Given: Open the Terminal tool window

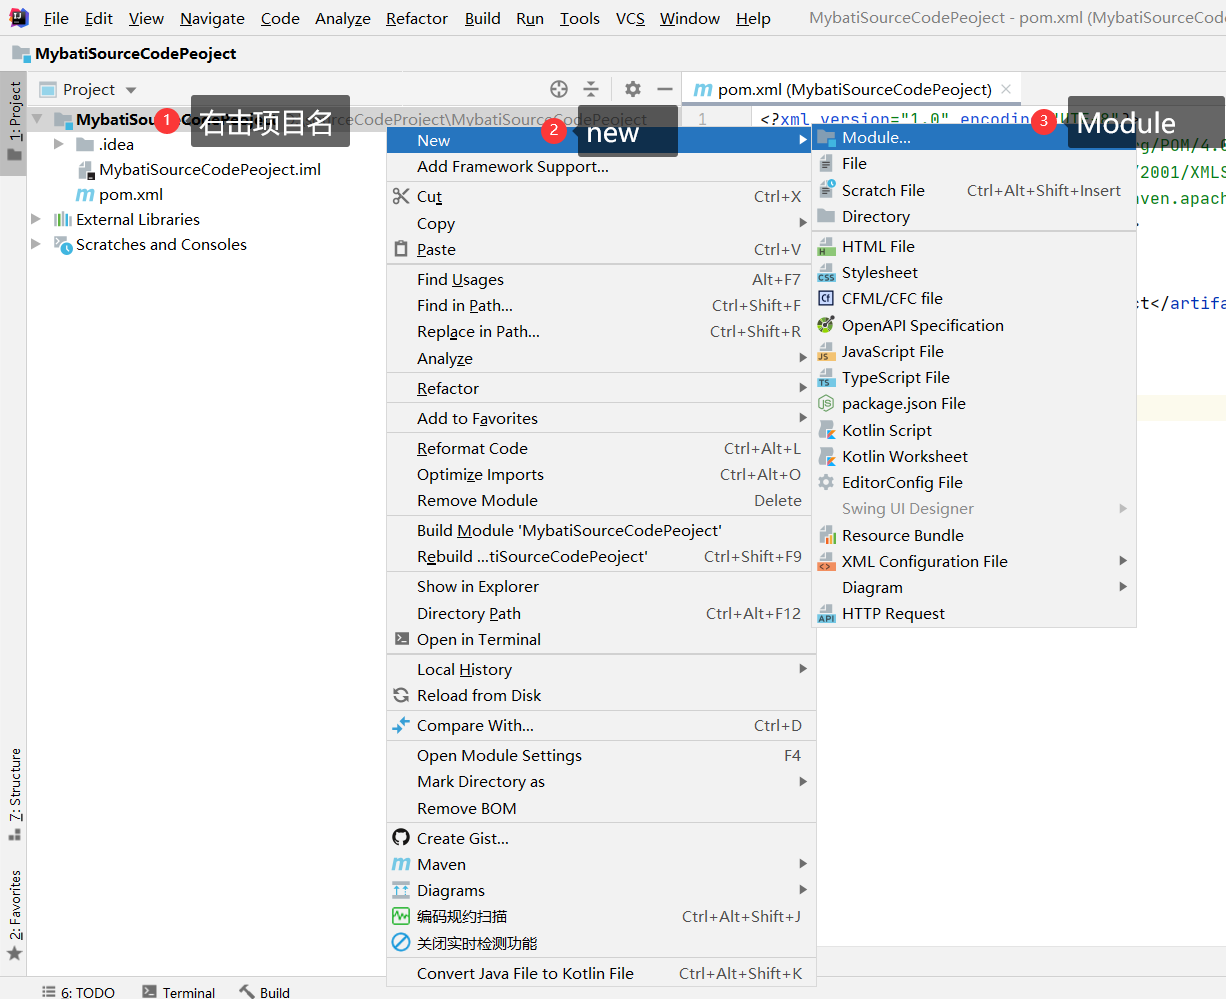Looking at the screenshot, I should [x=179, y=992].
